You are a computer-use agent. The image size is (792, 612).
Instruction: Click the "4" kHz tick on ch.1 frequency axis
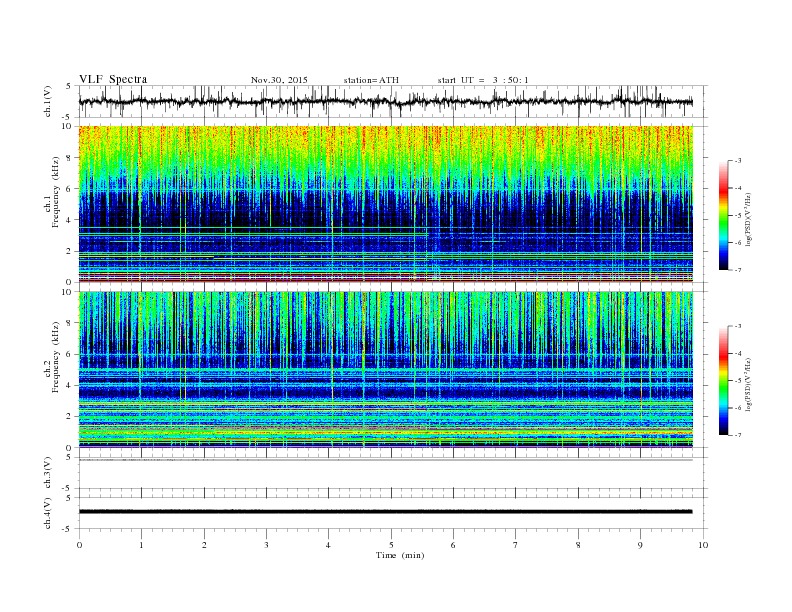tap(70, 220)
